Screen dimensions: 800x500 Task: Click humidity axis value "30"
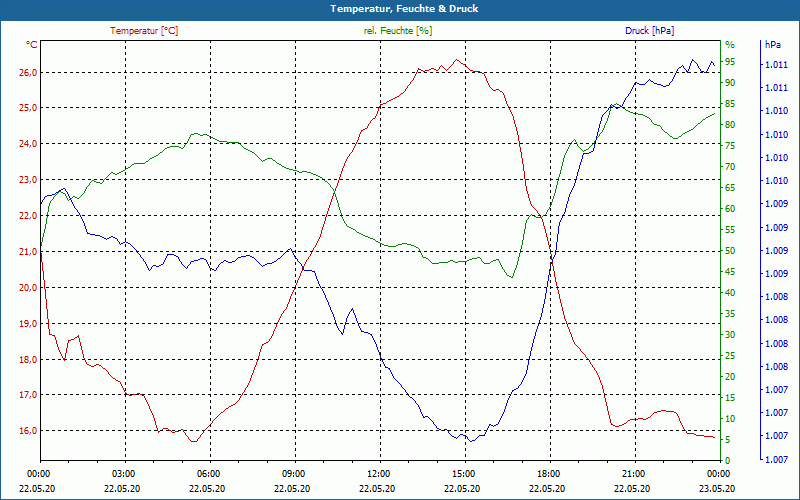[x=730, y=335]
